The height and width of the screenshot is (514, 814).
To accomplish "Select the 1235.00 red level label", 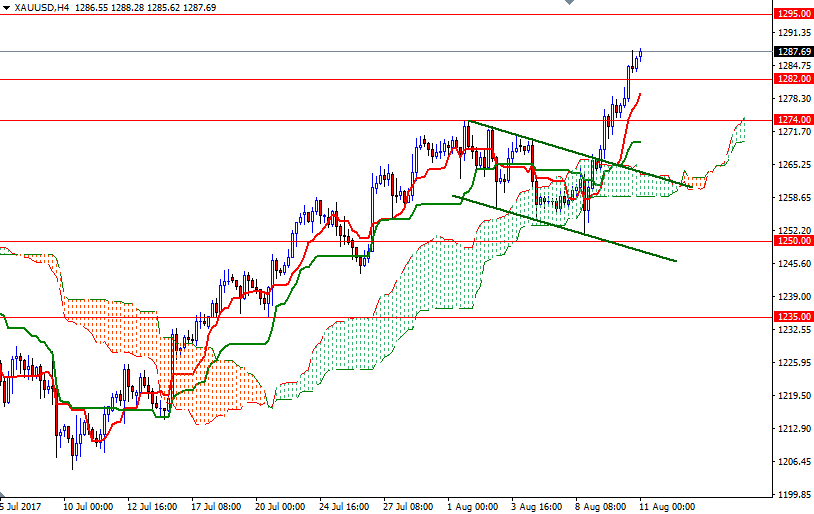I will 793,317.
